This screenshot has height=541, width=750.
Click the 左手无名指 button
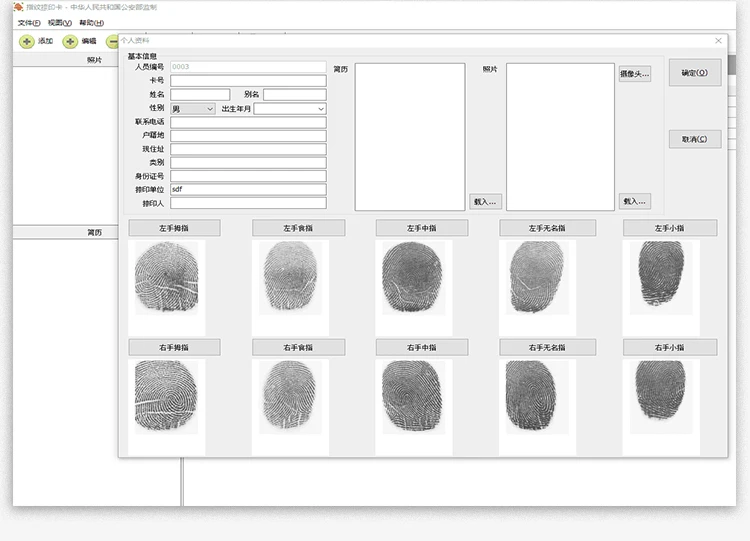tap(548, 228)
